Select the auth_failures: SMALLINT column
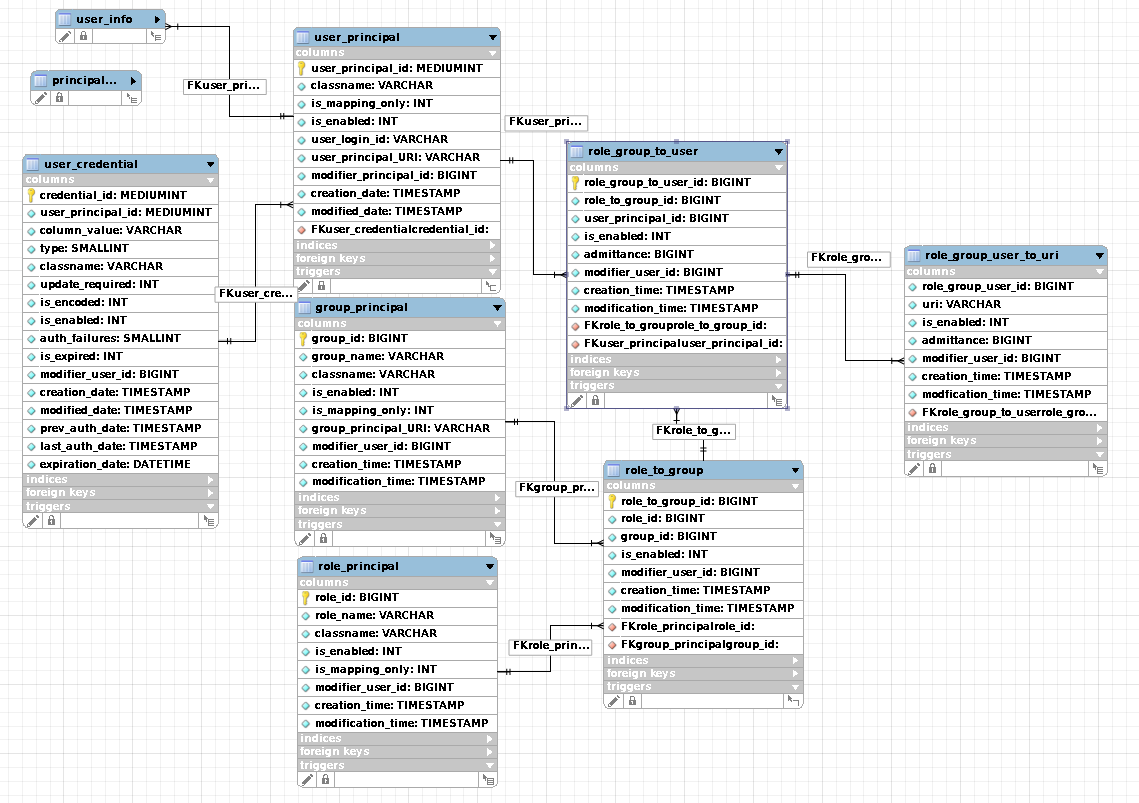Image resolution: width=1139 pixels, height=803 pixels. [110, 338]
